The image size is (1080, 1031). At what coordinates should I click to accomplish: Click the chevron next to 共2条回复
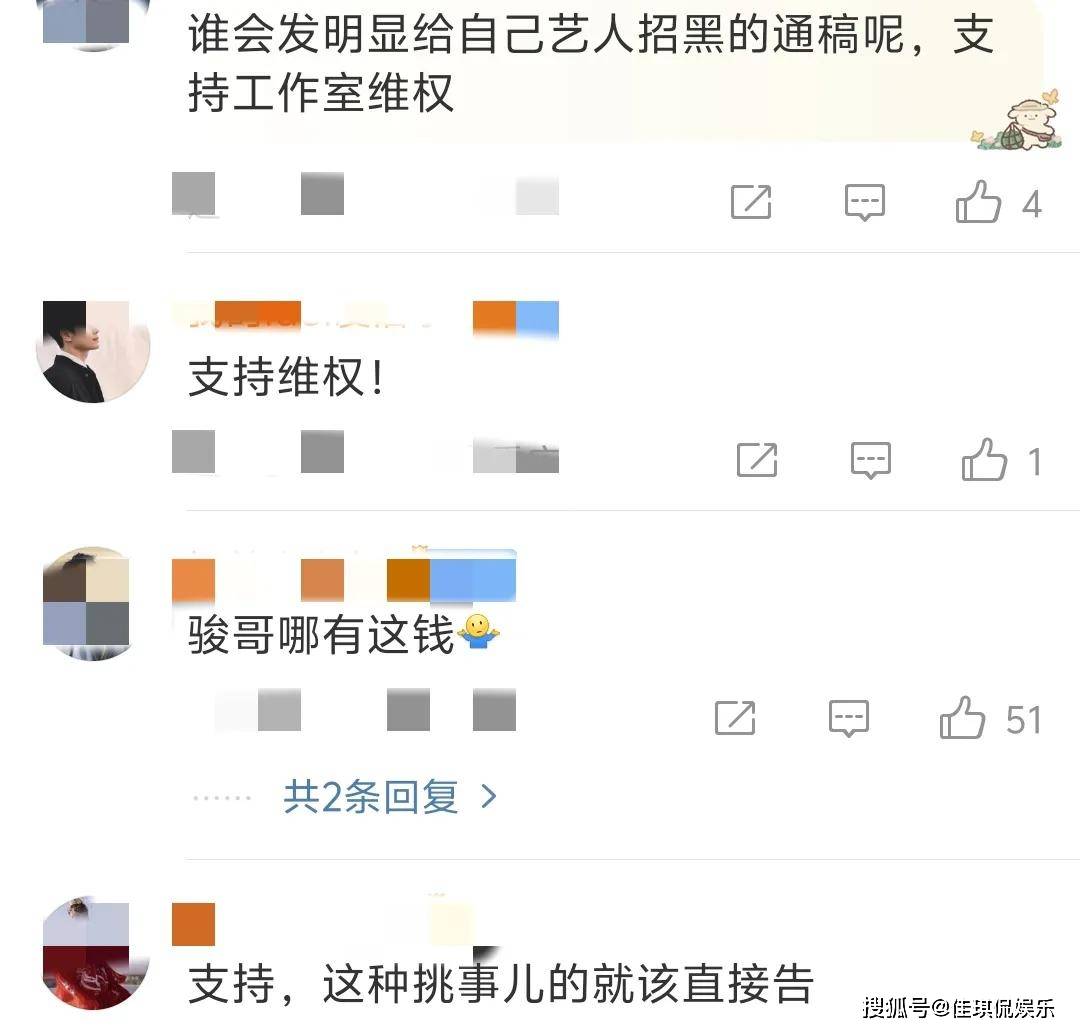coord(489,797)
